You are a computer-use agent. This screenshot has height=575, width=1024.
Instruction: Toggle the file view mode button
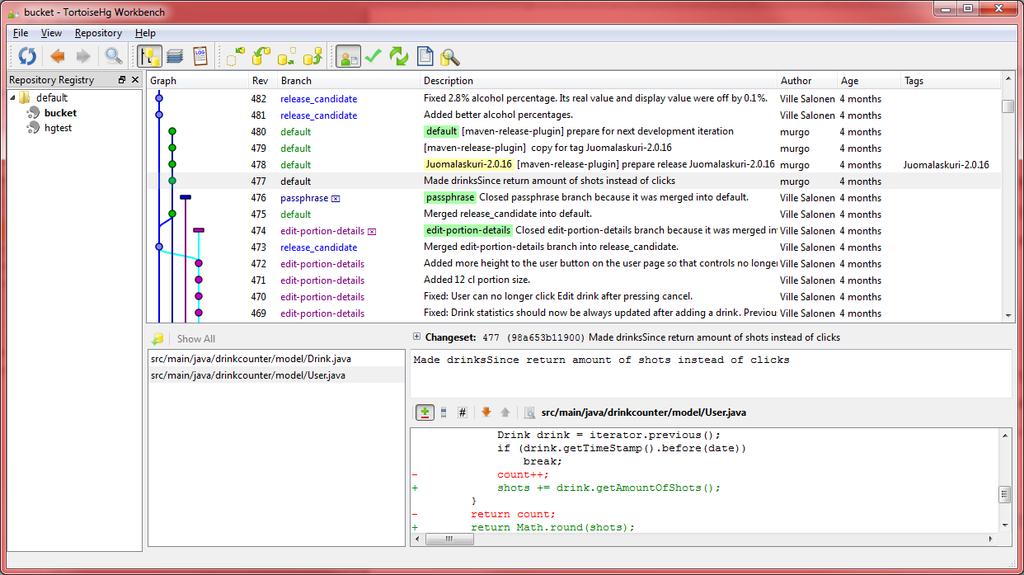443,412
